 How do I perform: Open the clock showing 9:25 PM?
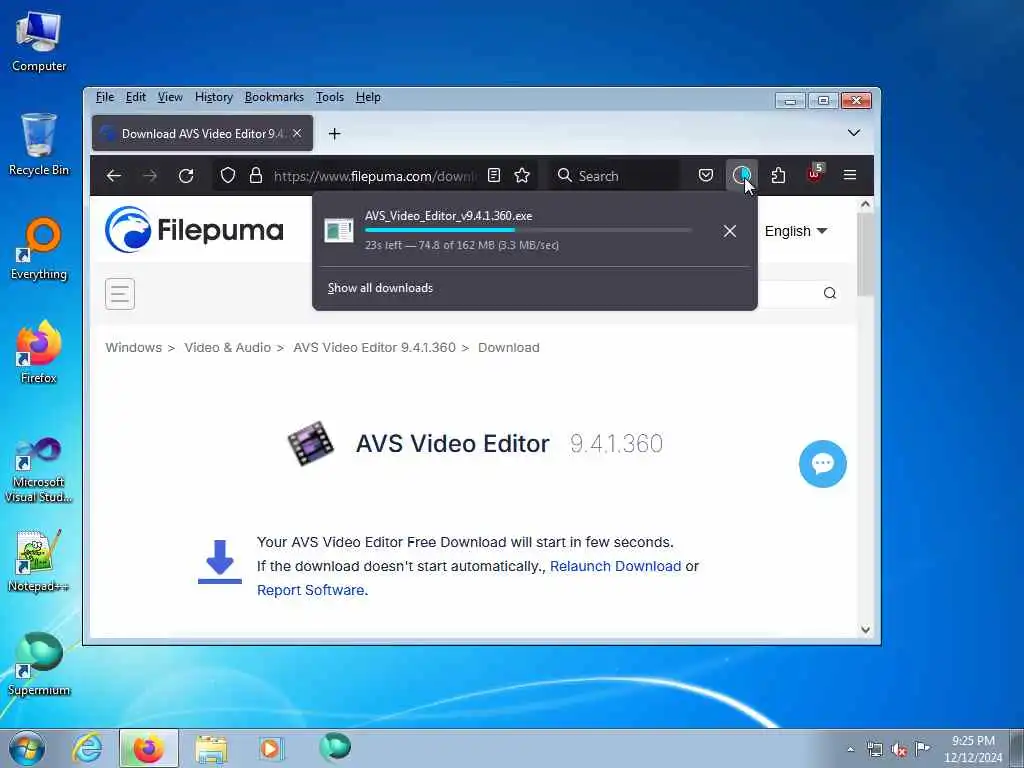point(973,749)
